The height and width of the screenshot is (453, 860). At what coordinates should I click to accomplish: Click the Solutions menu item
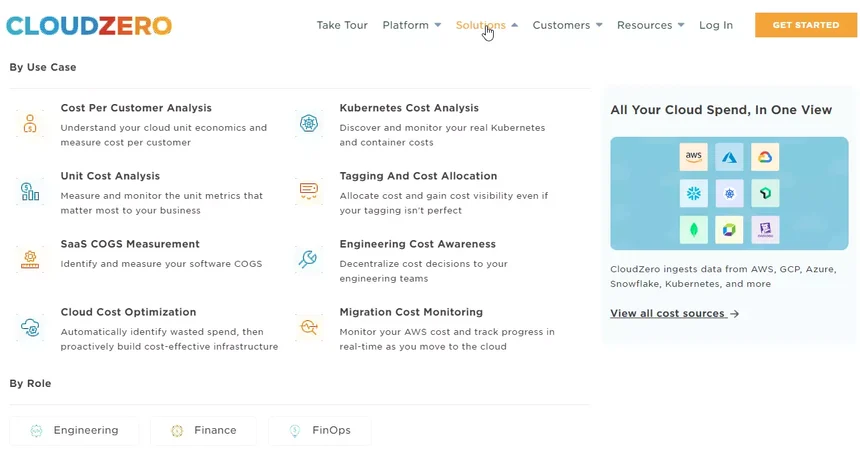click(480, 25)
